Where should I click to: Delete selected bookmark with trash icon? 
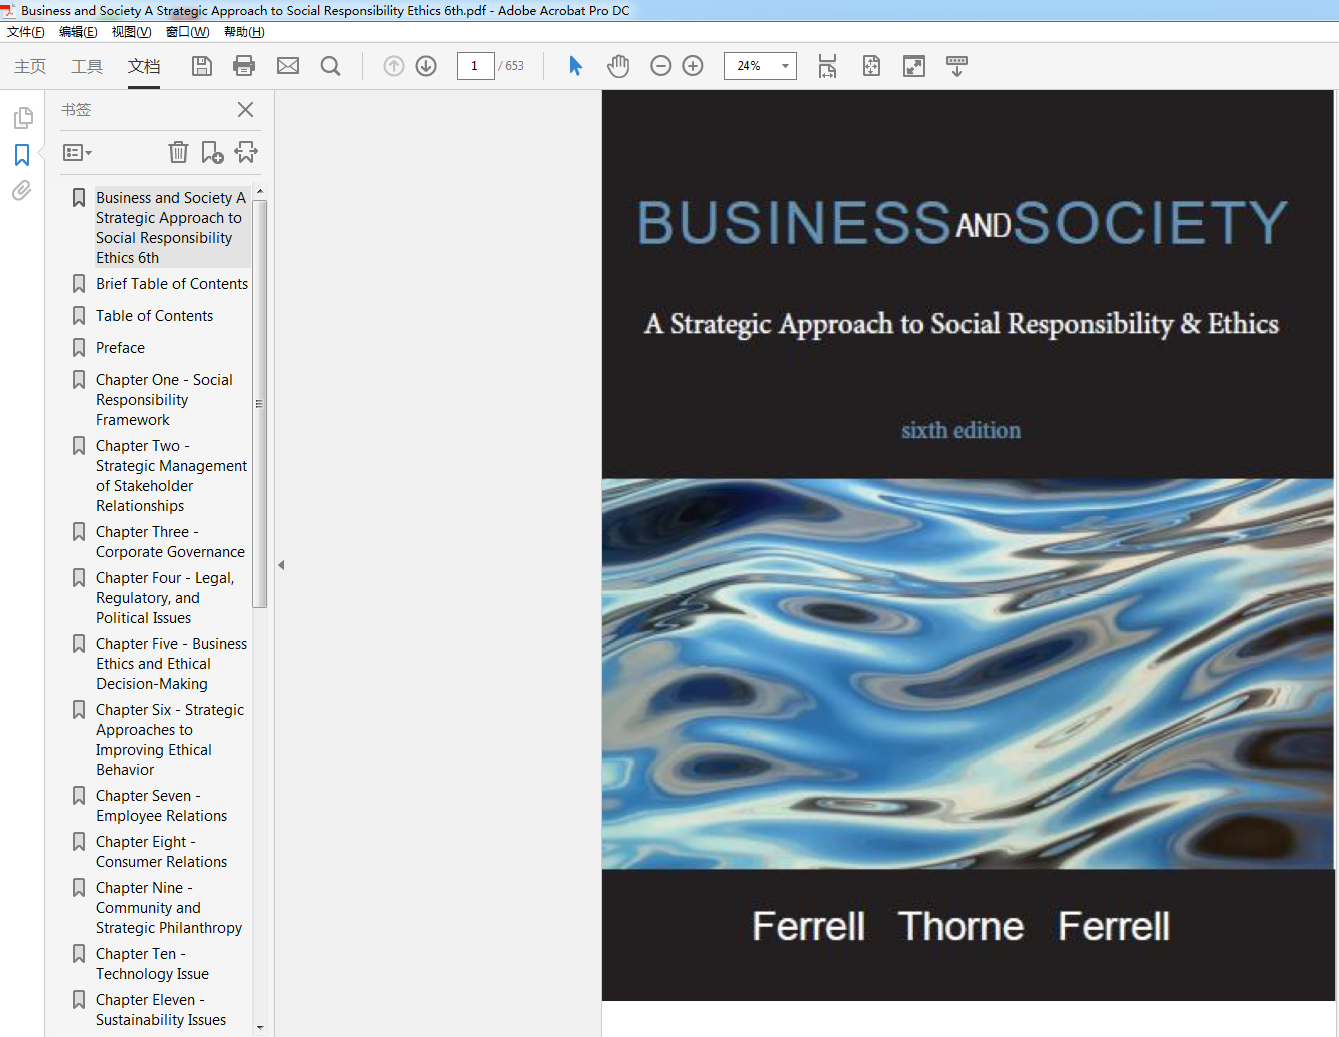pyautogui.click(x=178, y=152)
